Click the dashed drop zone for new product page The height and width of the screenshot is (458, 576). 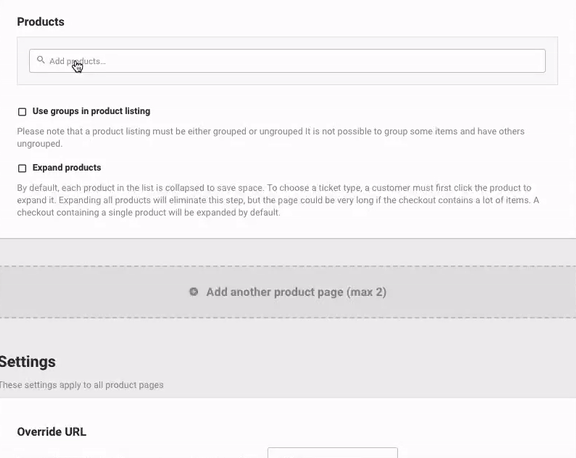tap(288, 292)
